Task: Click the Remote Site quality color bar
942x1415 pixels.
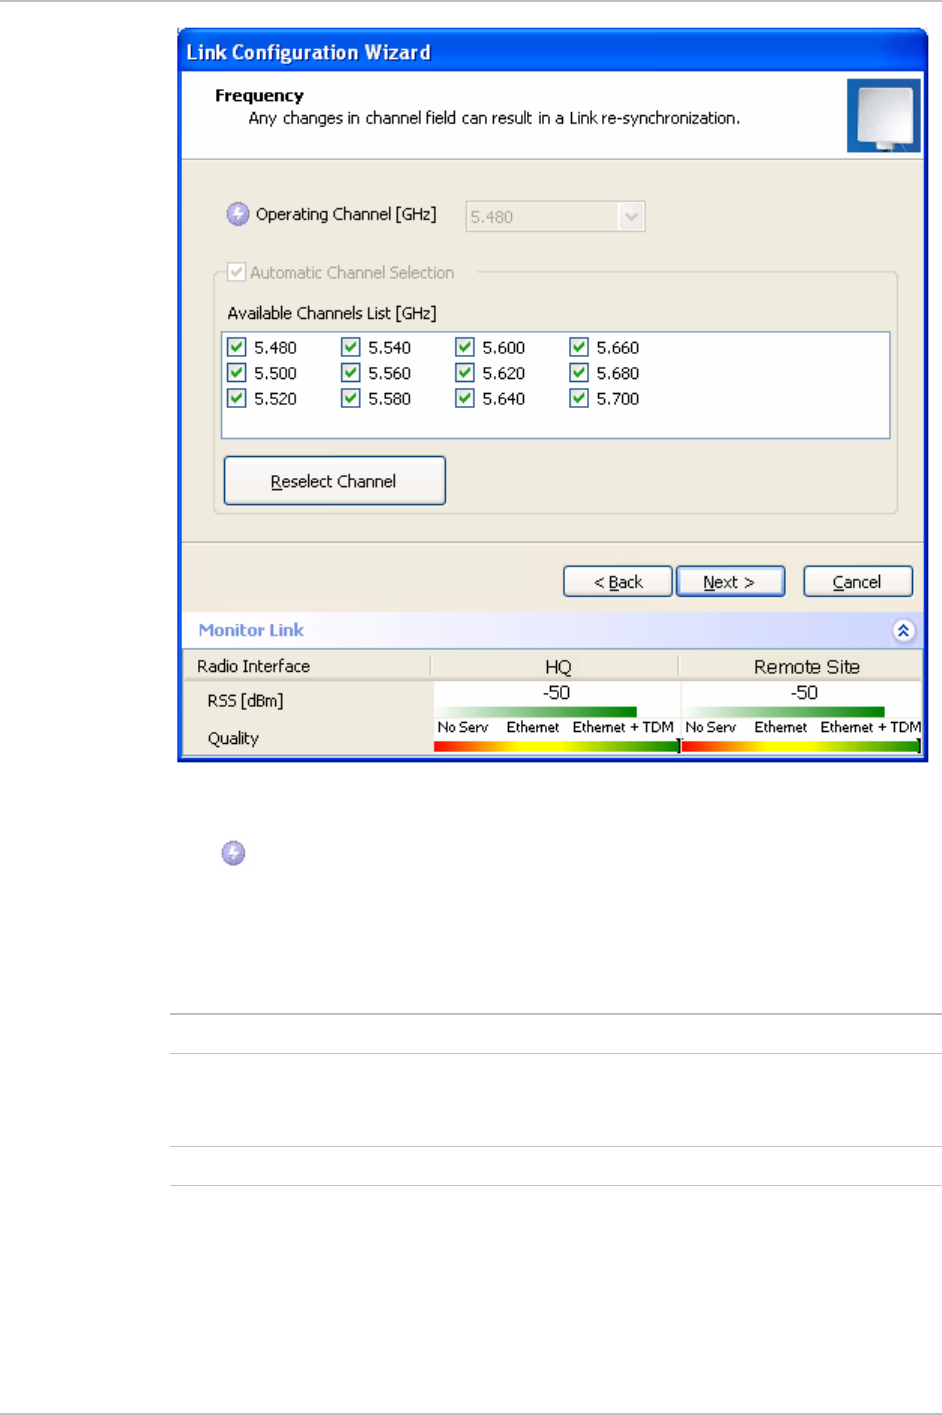Action: (x=801, y=746)
